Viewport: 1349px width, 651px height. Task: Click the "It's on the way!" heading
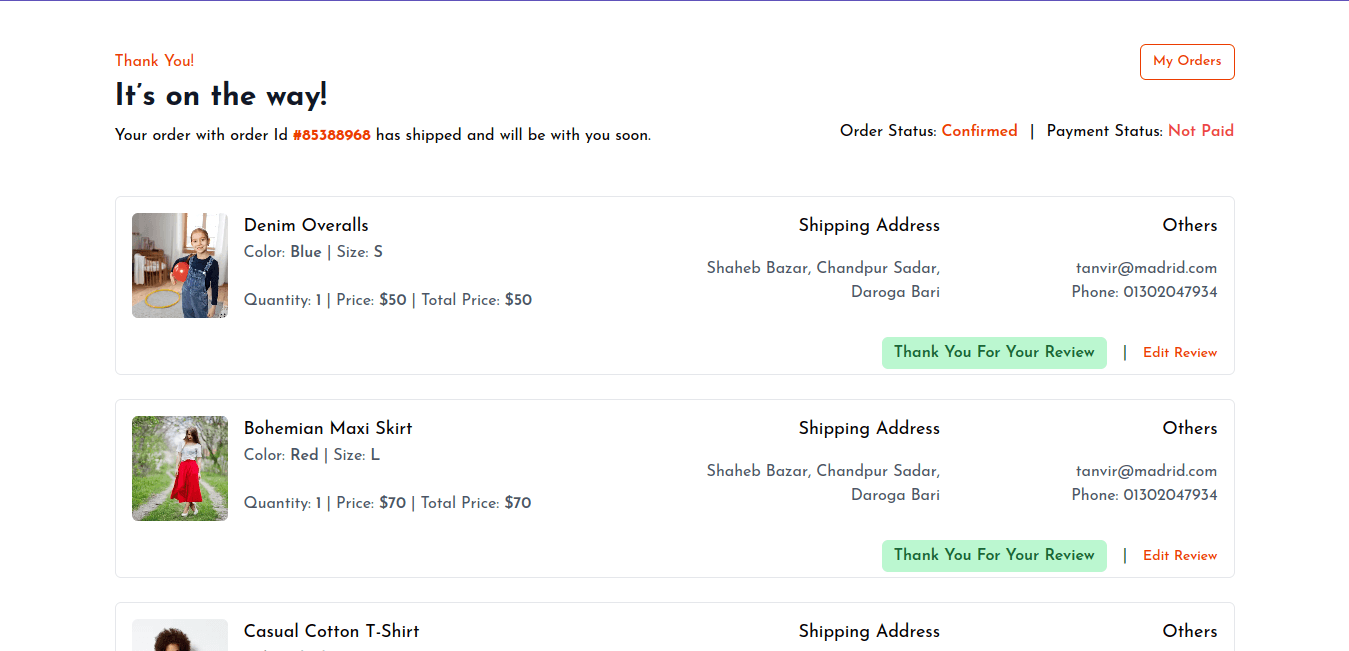pos(221,96)
